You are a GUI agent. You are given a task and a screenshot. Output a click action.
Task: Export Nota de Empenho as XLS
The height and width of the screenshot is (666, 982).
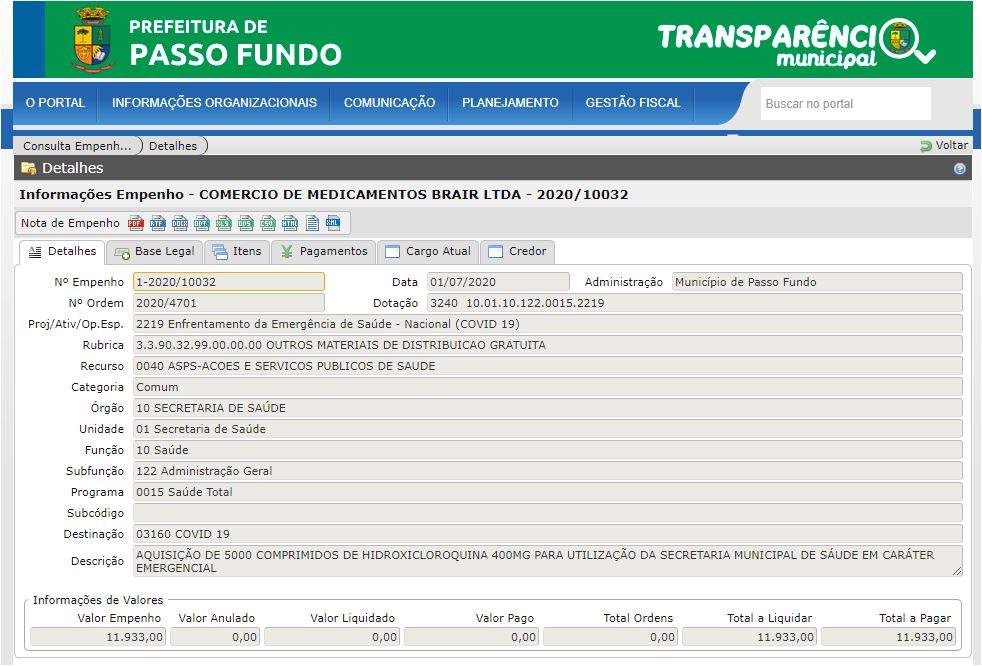click(223, 223)
